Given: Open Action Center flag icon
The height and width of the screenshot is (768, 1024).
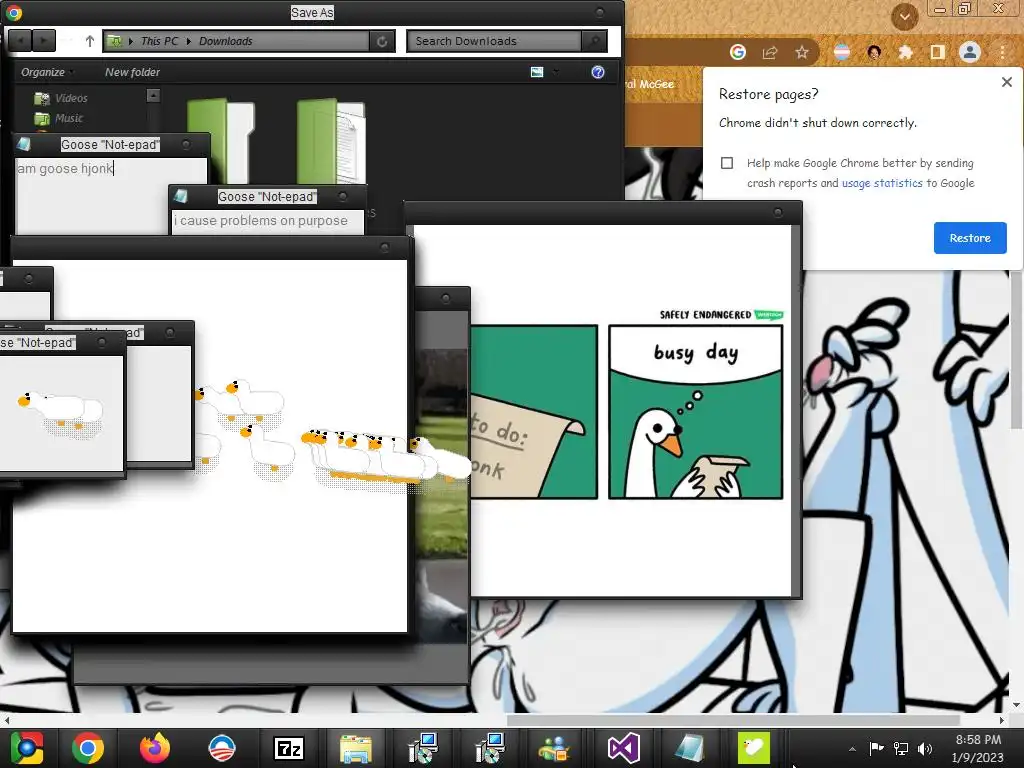Looking at the screenshot, I should (876, 748).
